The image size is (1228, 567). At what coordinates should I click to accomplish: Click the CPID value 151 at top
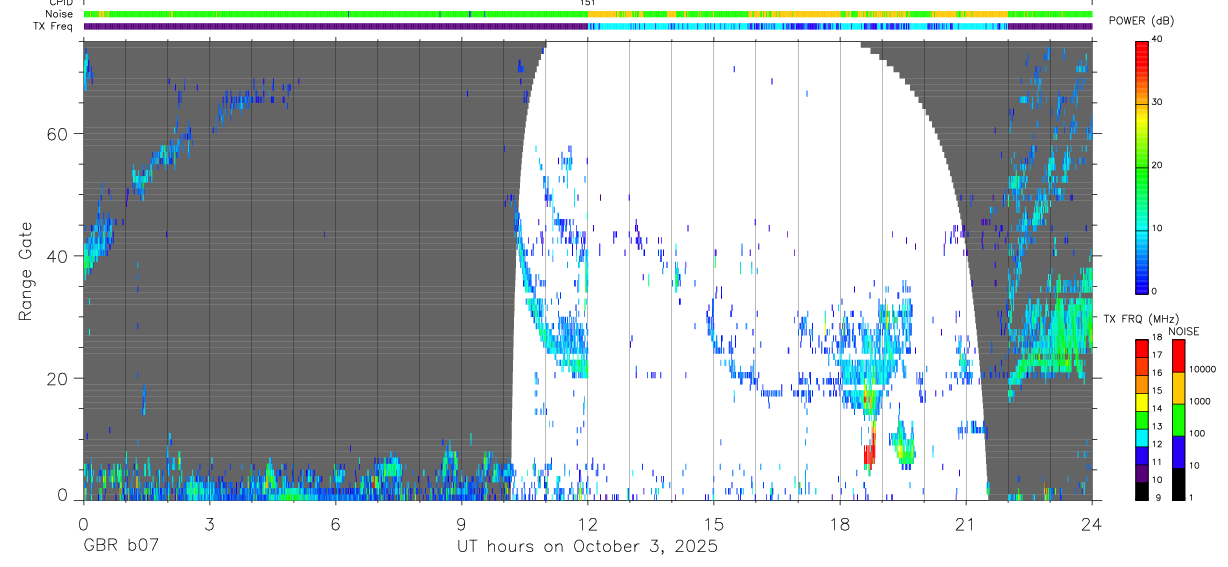588,3
